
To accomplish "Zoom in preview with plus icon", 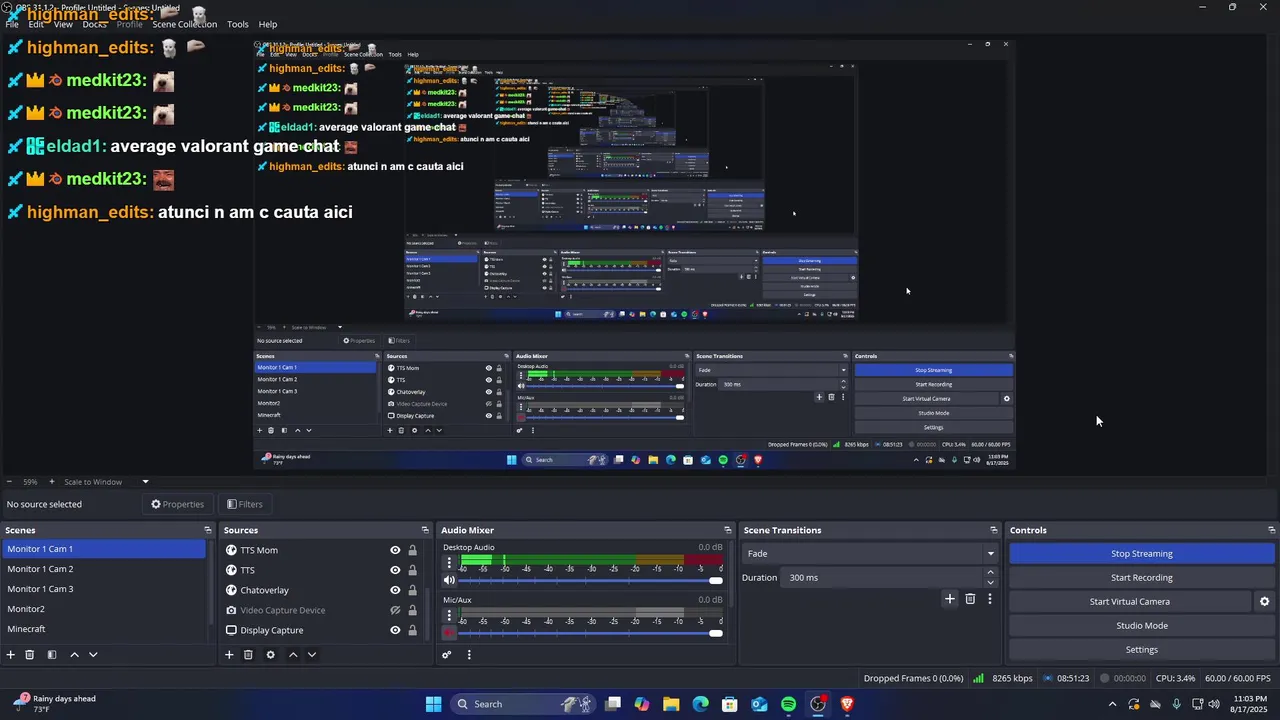I will [x=52, y=482].
